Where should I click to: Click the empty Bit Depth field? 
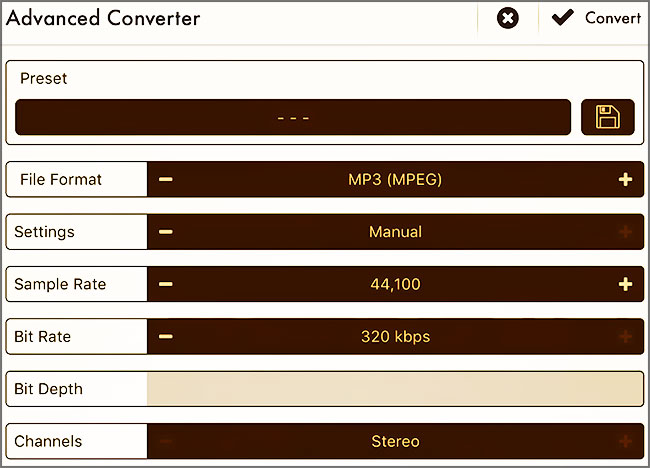[x=395, y=389]
